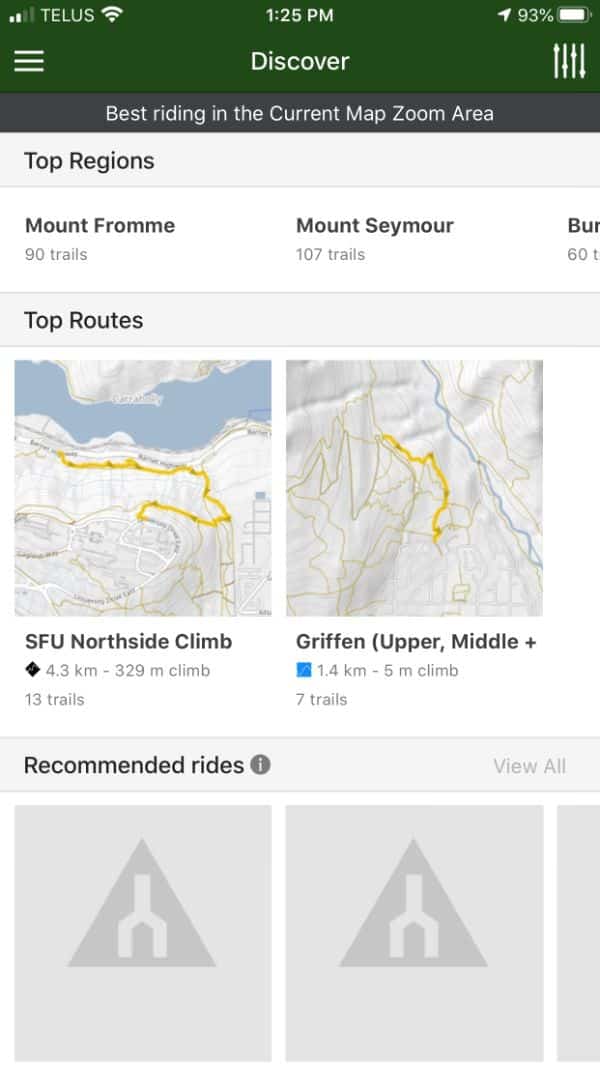This screenshot has width=600, height=1067.
Task: View All recommended rides
Action: (x=530, y=766)
